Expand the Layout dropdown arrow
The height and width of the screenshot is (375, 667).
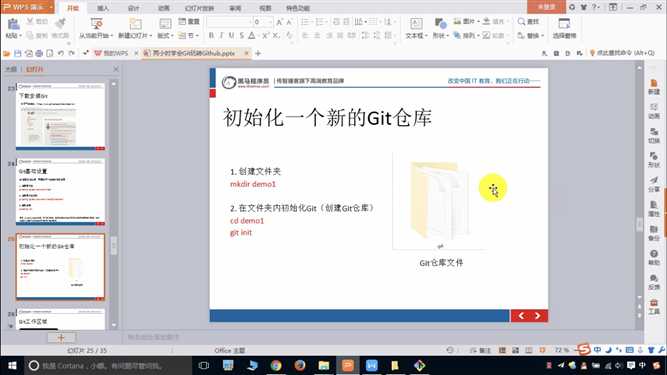(x=172, y=36)
